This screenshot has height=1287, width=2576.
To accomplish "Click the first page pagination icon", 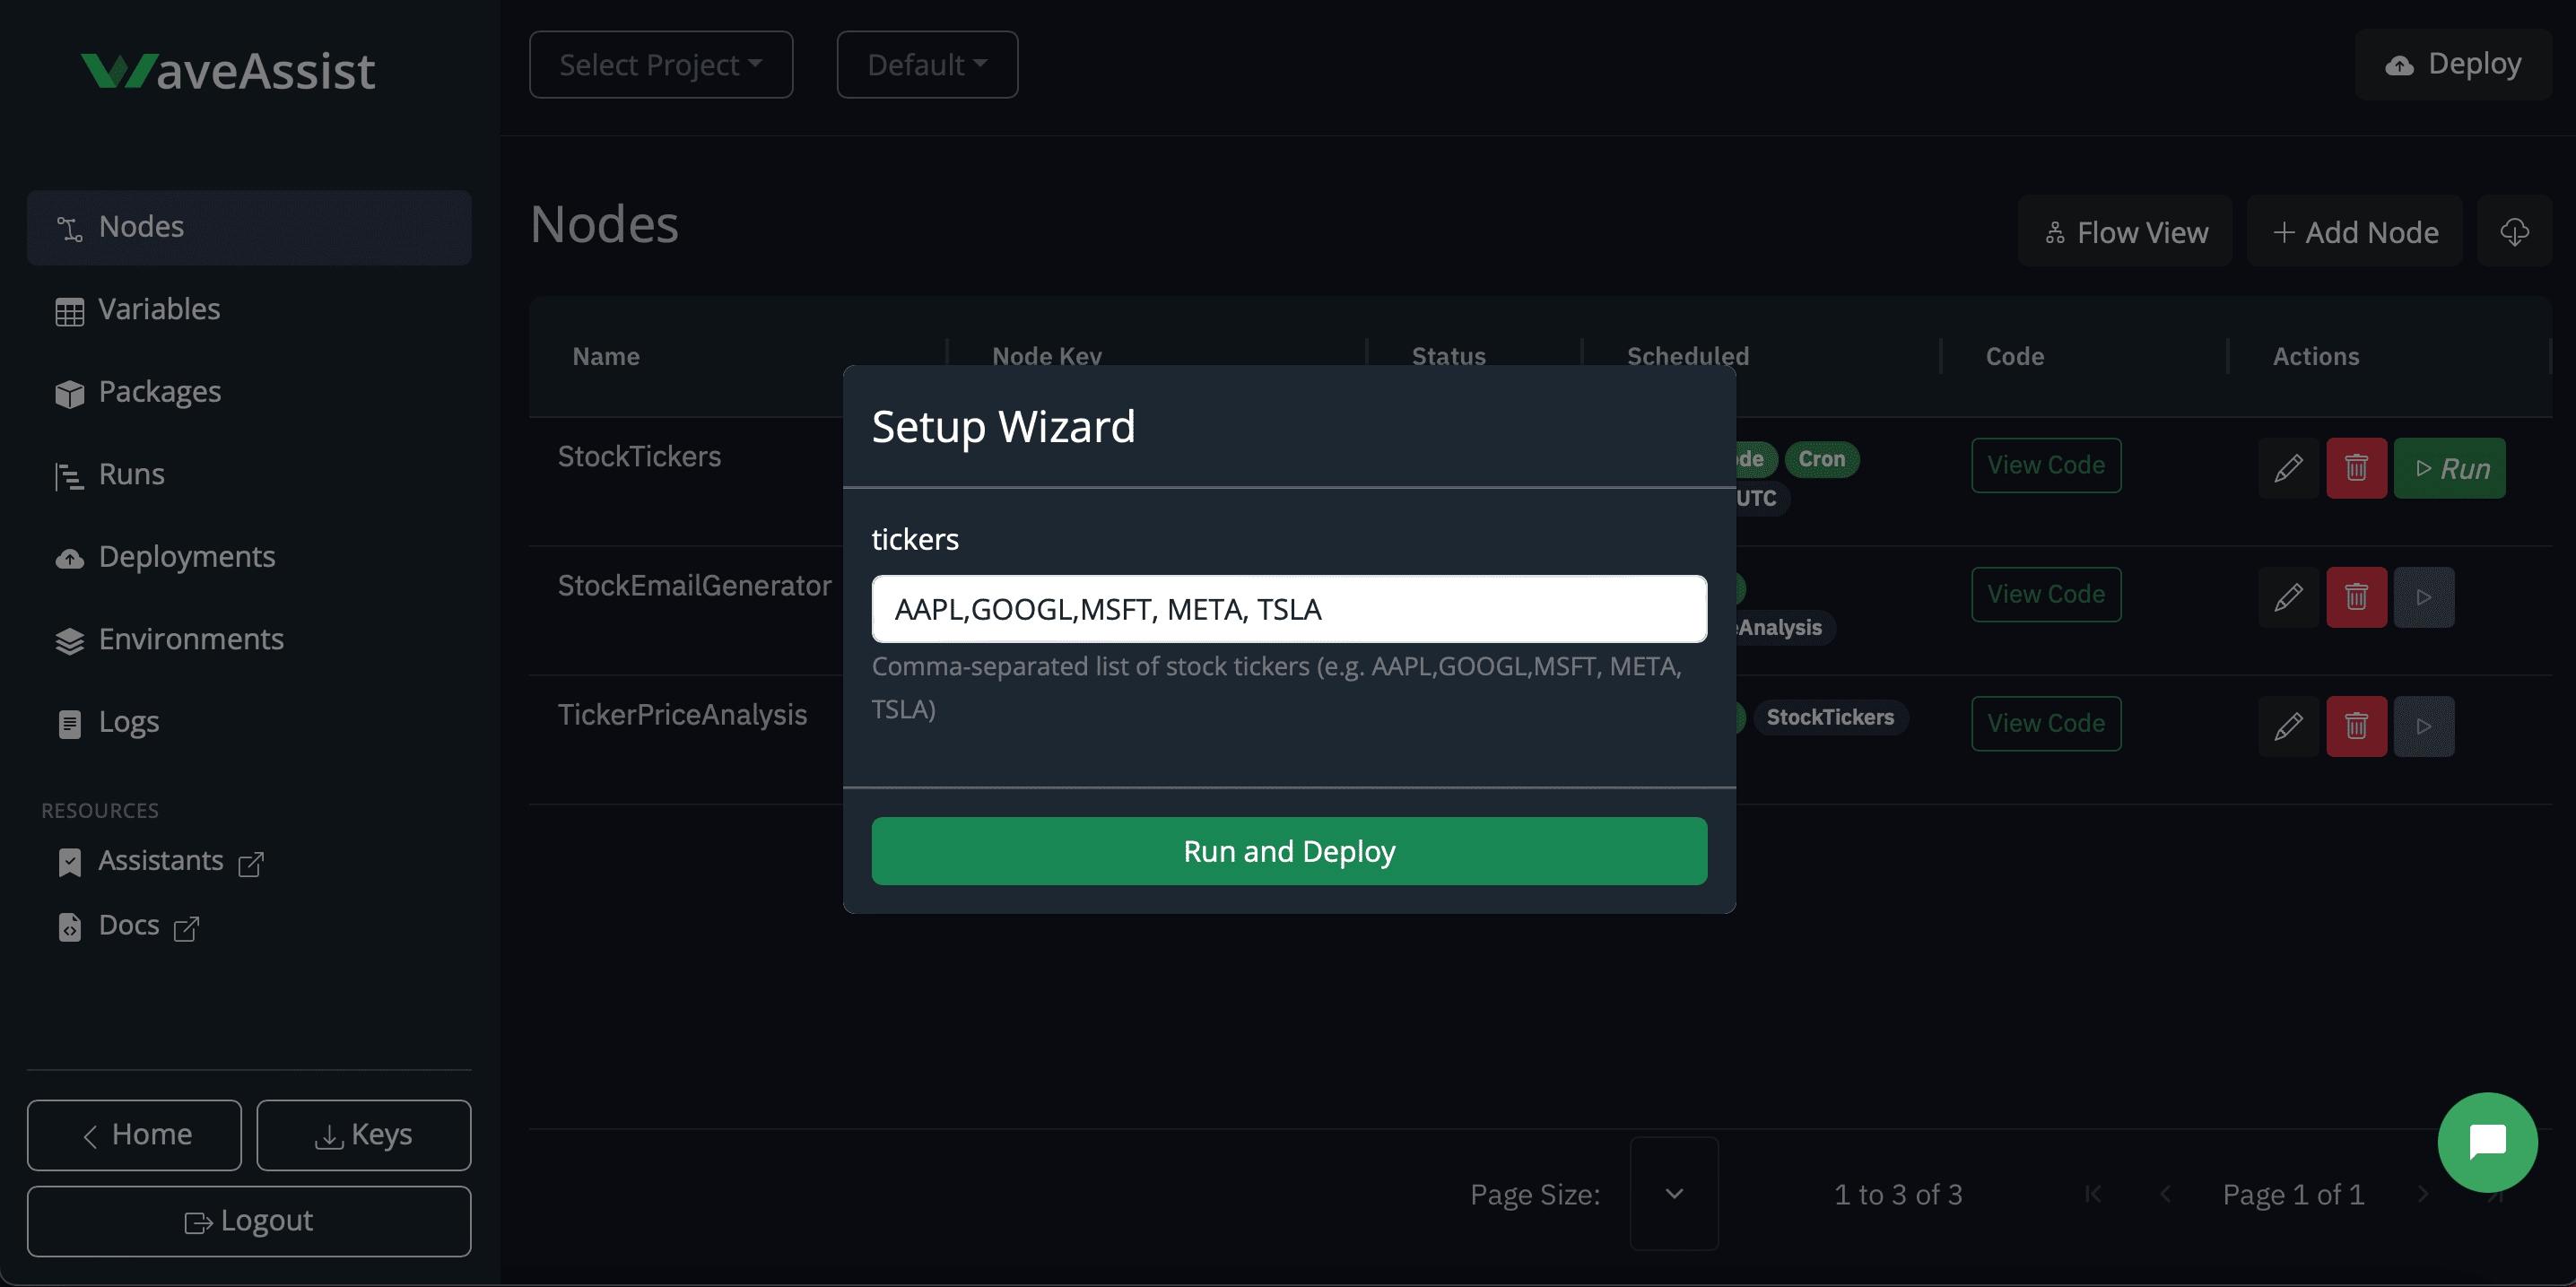I will (x=2093, y=1194).
